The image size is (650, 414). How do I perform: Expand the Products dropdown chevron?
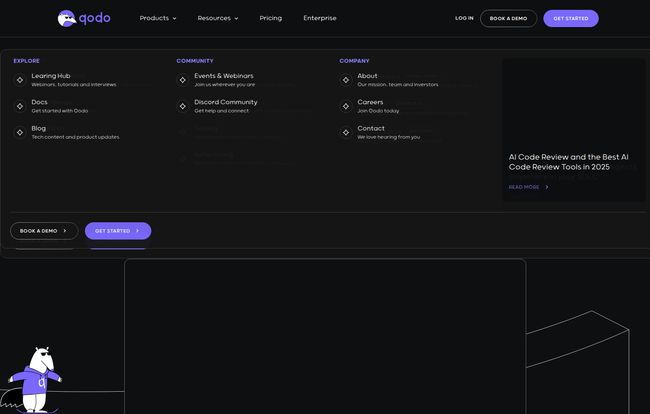click(175, 19)
